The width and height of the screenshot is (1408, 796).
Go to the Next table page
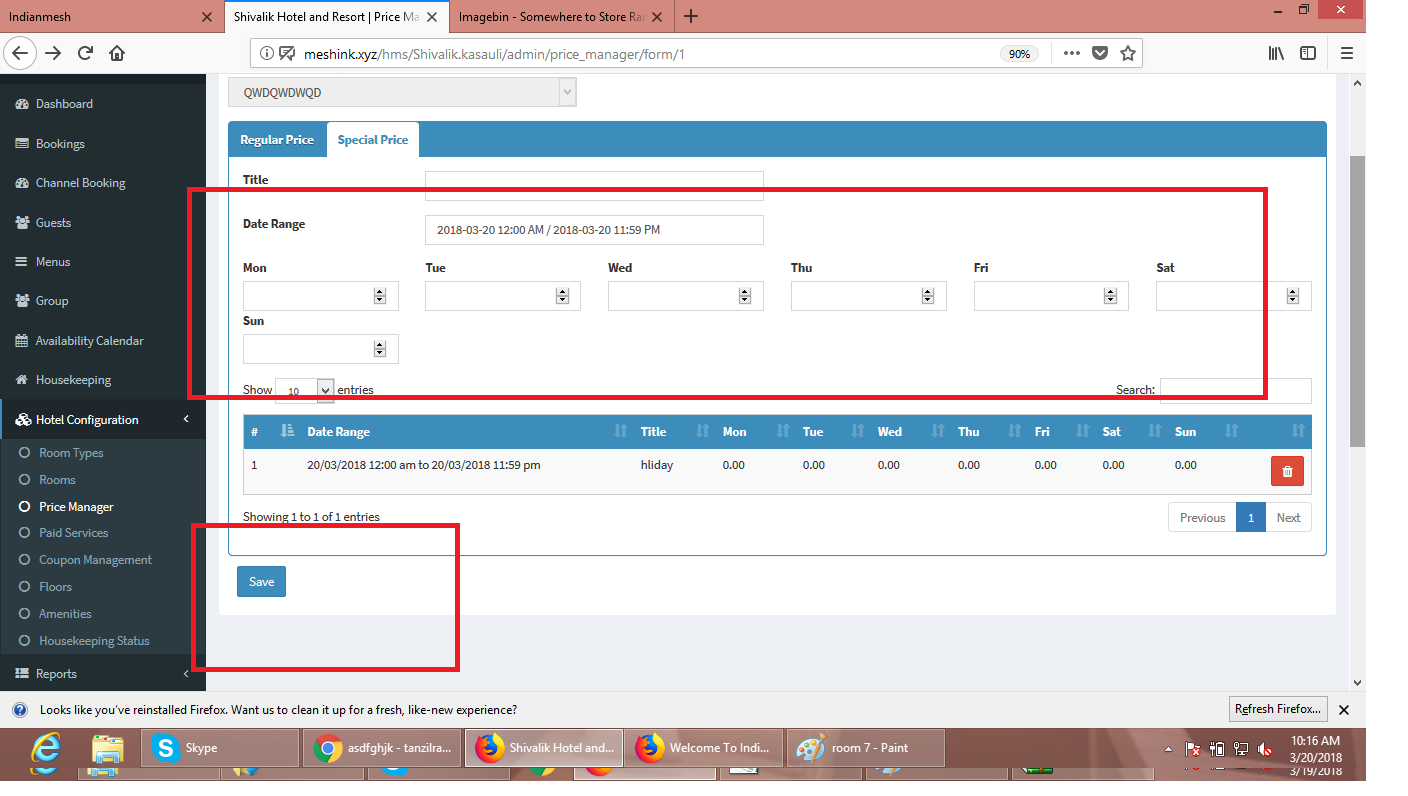pos(1288,518)
